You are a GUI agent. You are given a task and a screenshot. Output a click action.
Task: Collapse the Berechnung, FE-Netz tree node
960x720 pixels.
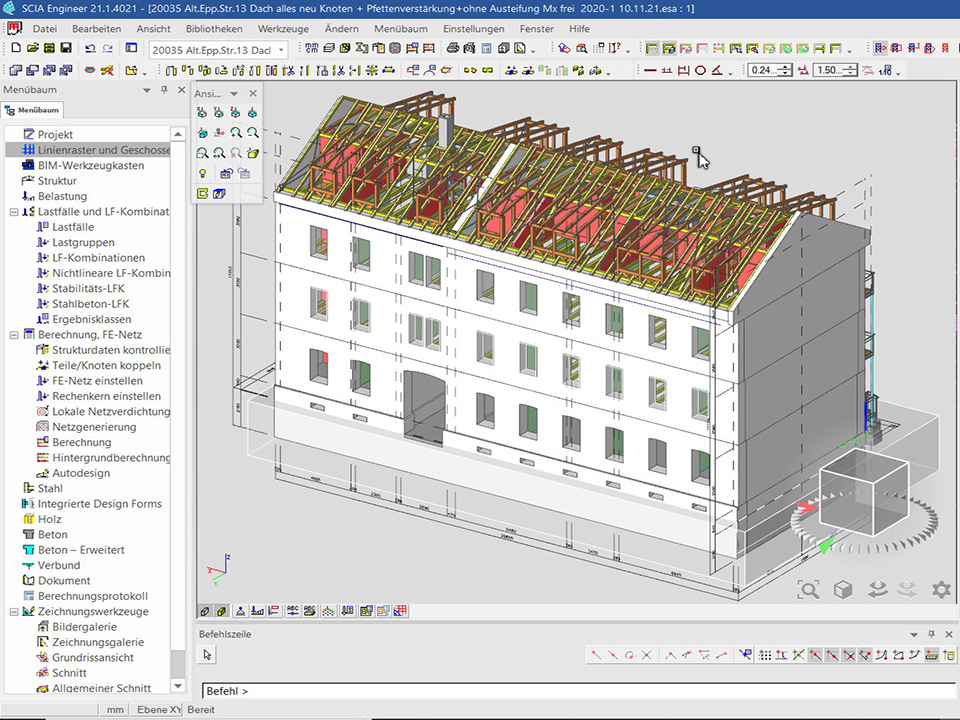point(14,335)
